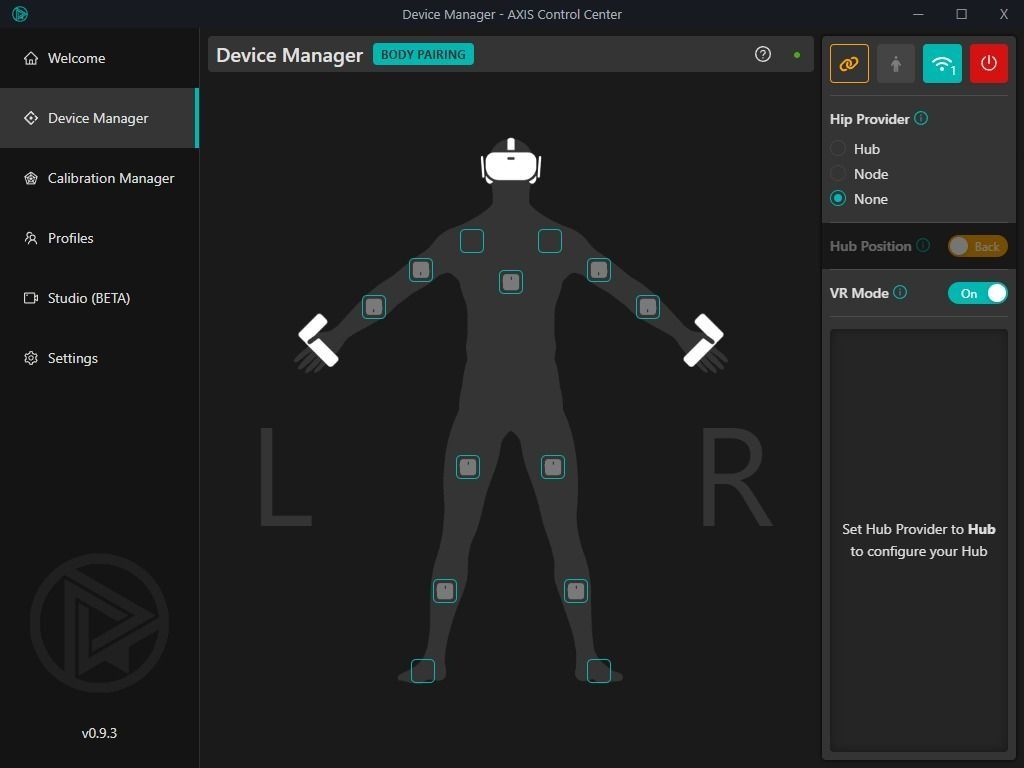Select the left shoulder empty node slot
The height and width of the screenshot is (768, 1024).
pyautogui.click(x=472, y=241)
